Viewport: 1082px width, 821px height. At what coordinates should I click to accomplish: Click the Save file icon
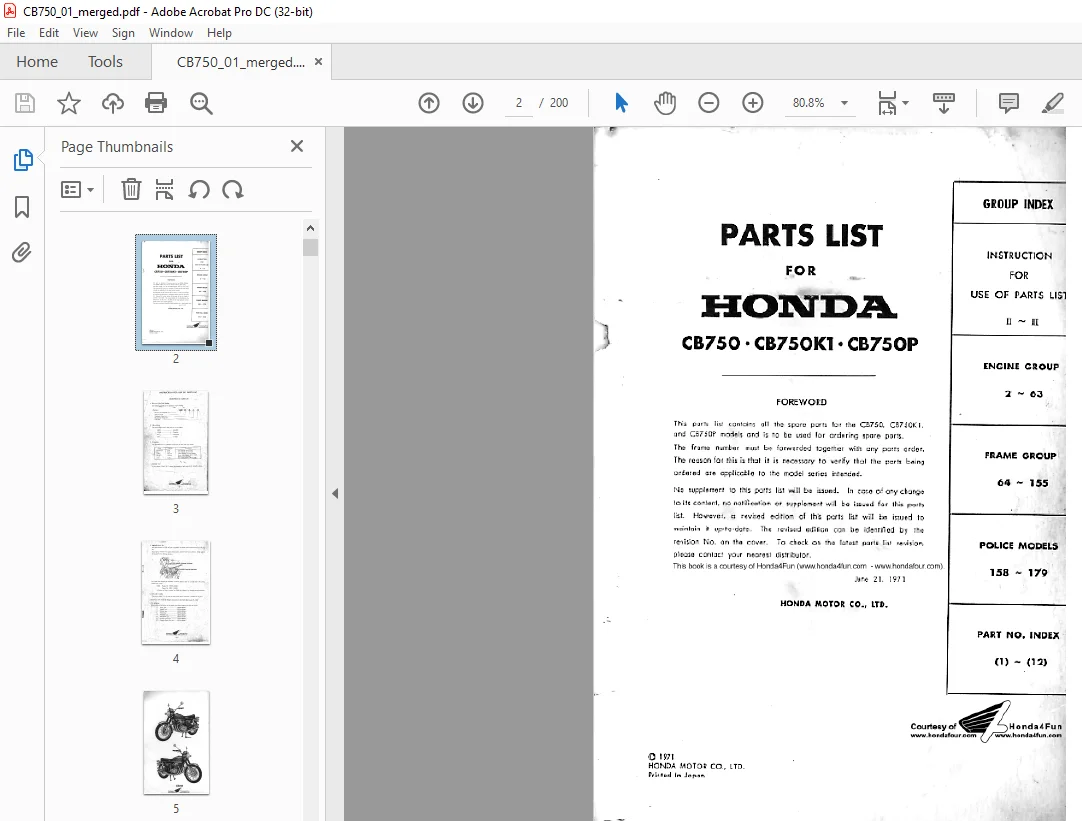(x=25, y=103)
